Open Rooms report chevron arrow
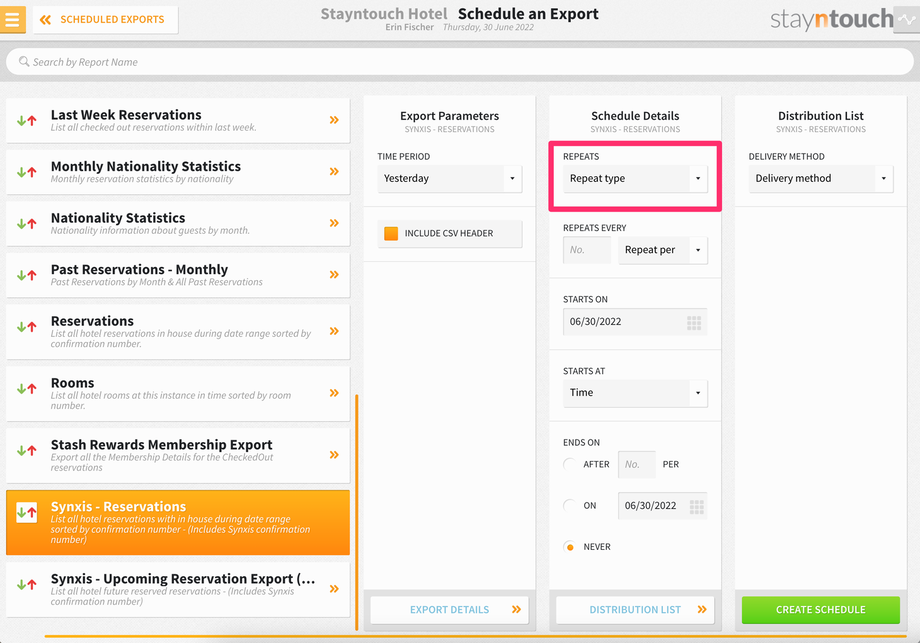 [x=334, y=392]
